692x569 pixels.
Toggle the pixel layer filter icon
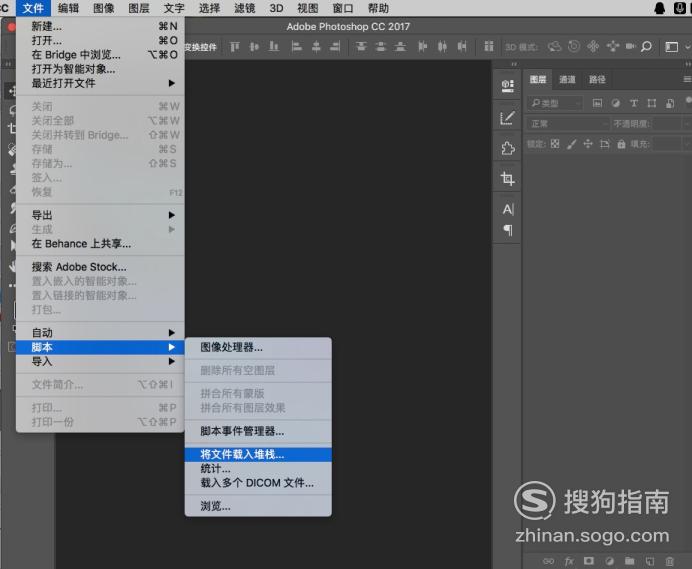coord(597,103)
